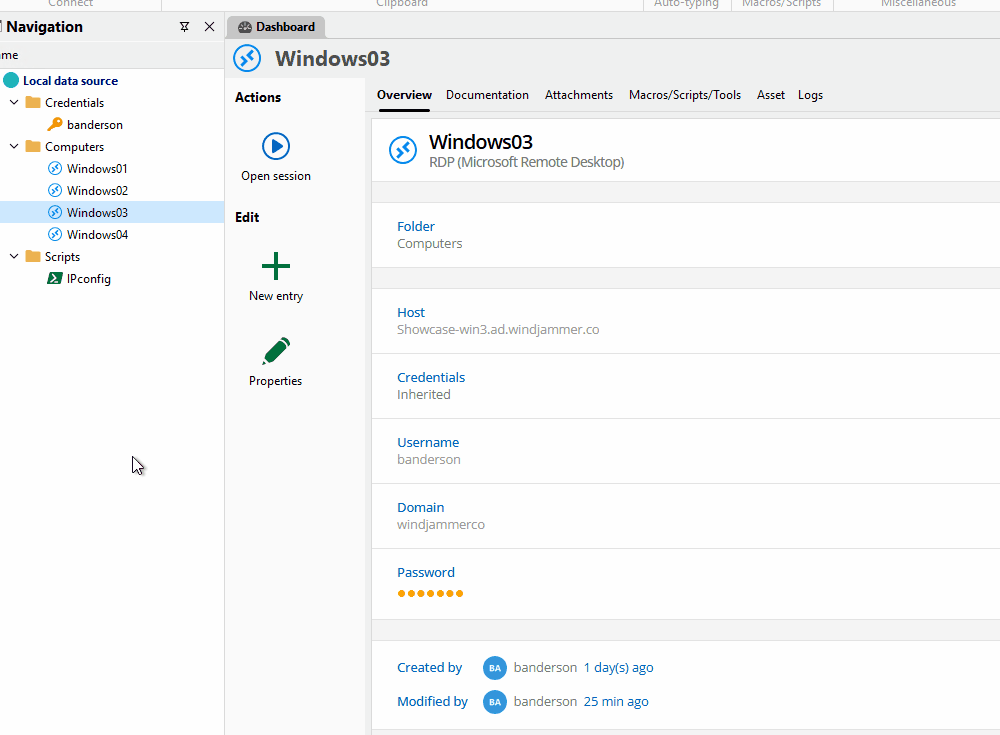This screenshot has height=735, width=1000.
Task: Collapse the Credentials folder
Action: [14, 103]
